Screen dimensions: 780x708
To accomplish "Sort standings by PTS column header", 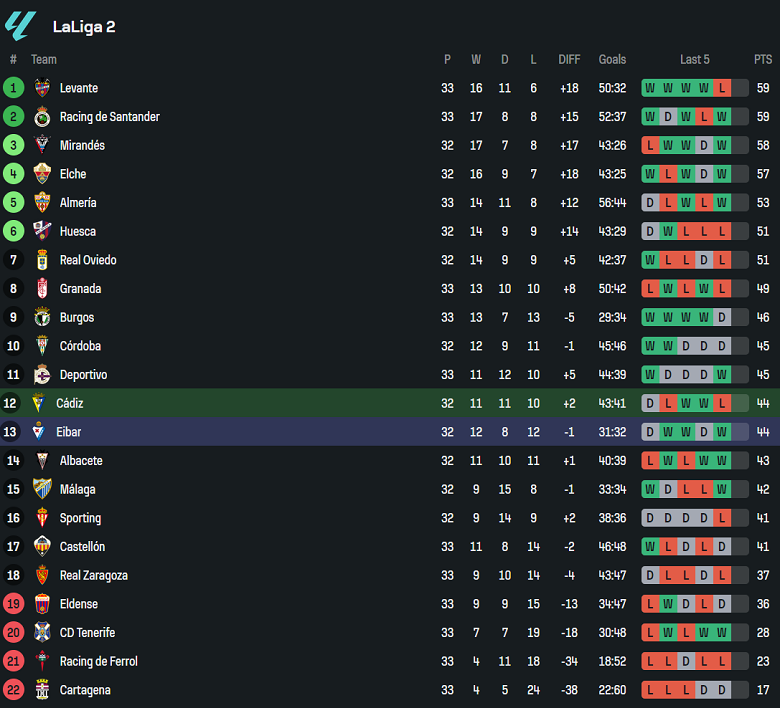I will click(x=763, y=60).
